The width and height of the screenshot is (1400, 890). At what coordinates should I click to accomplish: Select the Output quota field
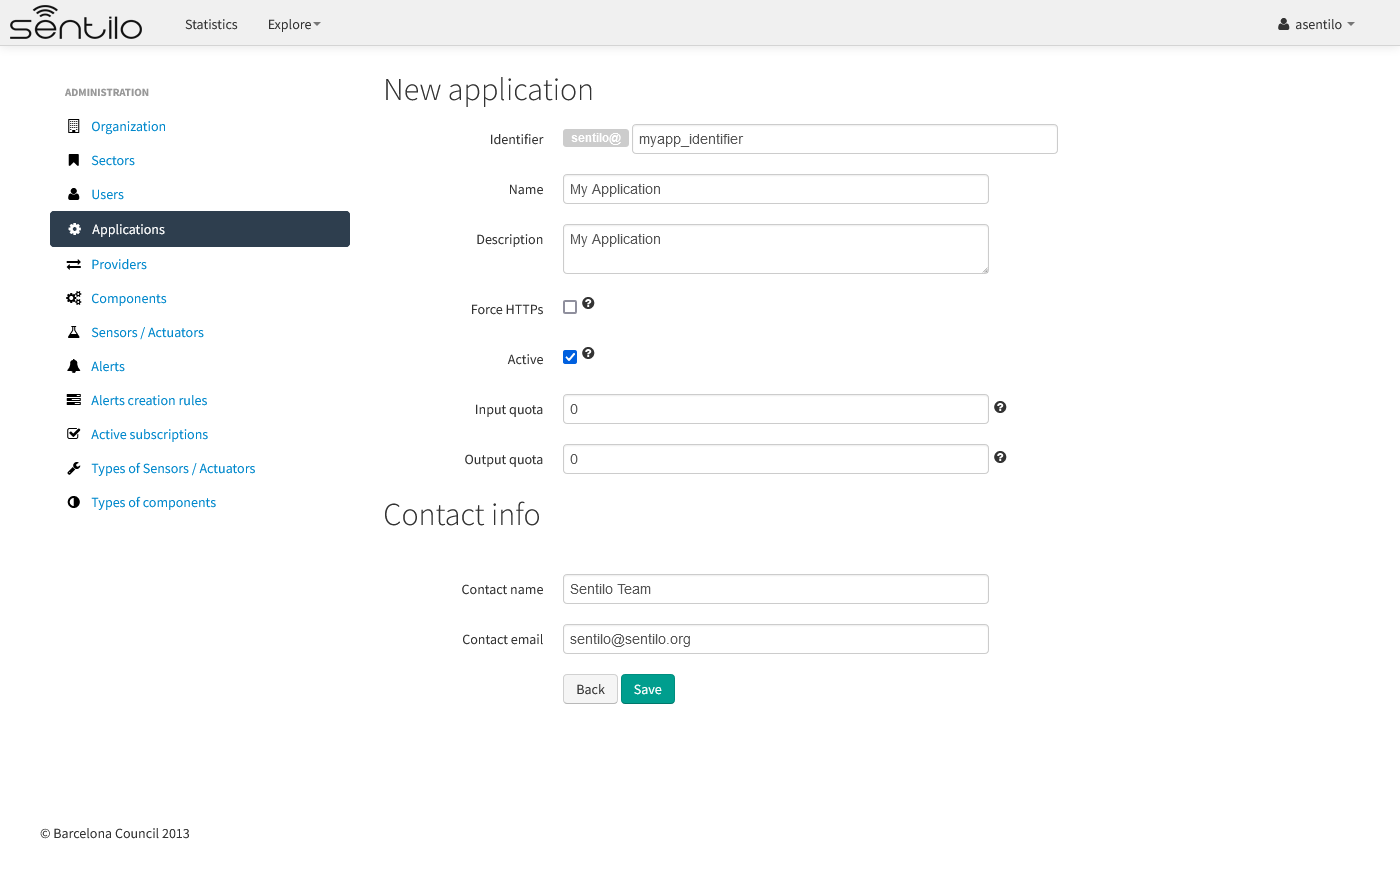776,459
